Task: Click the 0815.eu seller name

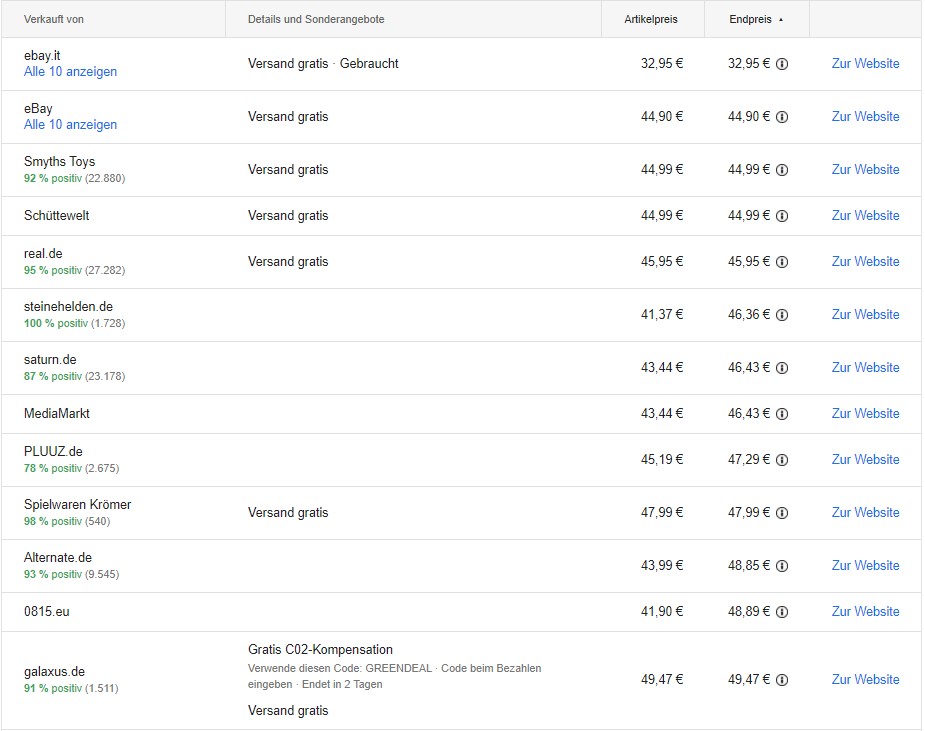Action: (x=47, y=612)
